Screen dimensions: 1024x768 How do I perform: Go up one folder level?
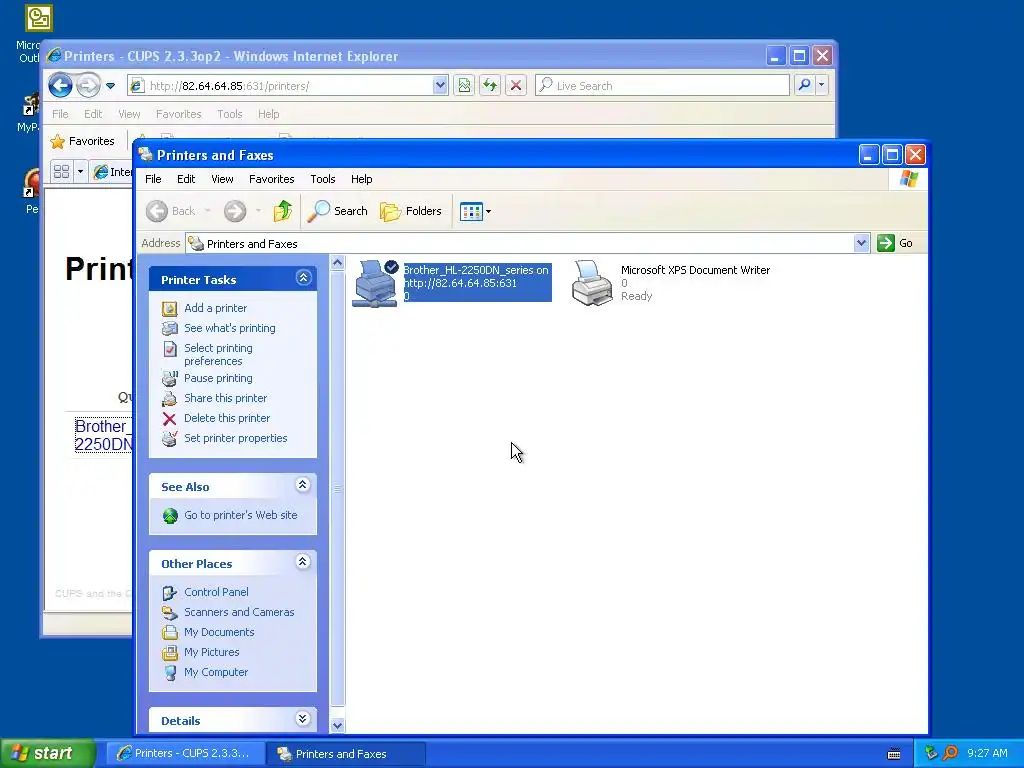[x=283, y=211]
